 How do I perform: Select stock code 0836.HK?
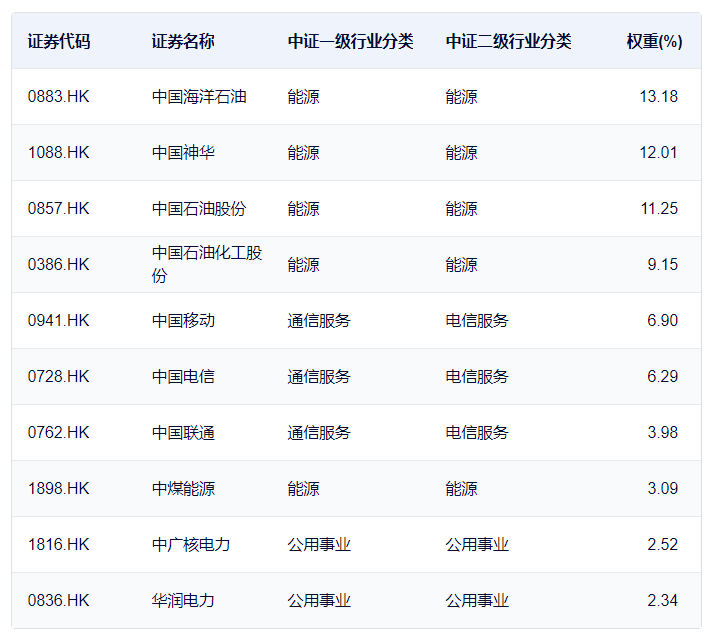pyautogui.click(x=58, y=600)
